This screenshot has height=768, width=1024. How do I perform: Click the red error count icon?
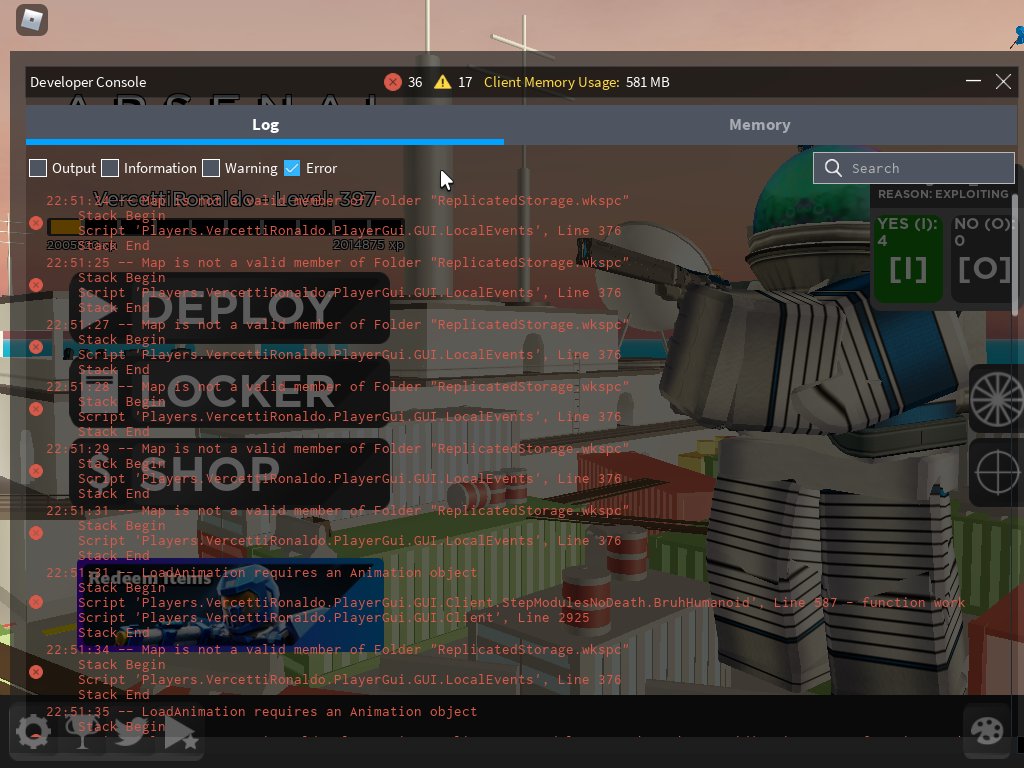click(x=392, y=82)
